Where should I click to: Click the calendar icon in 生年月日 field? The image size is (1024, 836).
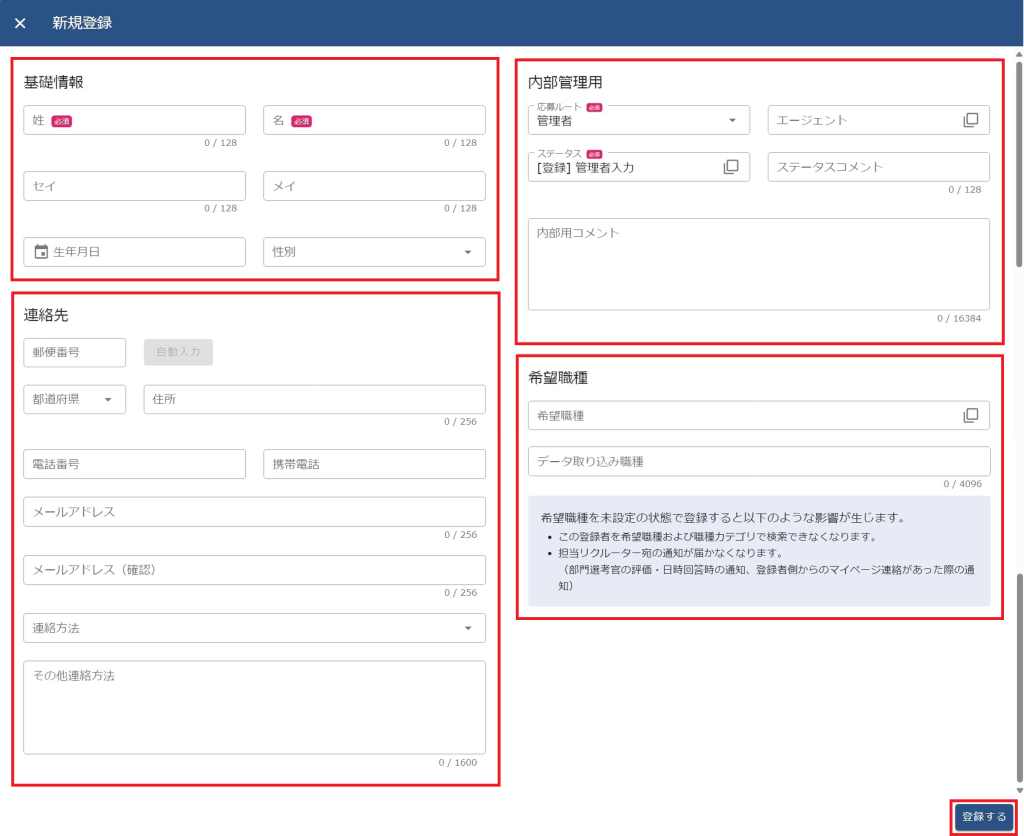pos(41,252)
